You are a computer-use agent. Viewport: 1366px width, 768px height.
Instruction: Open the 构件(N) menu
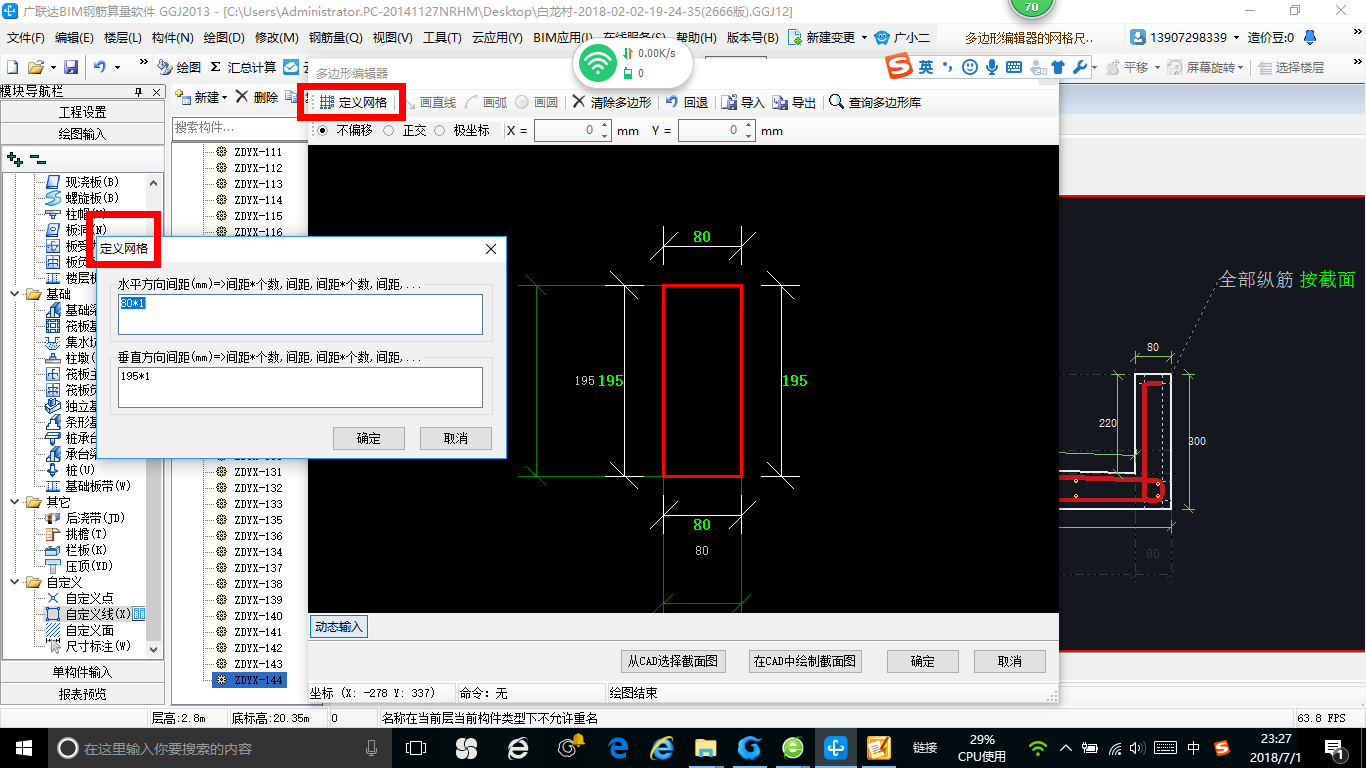pyautogui.click(x=172, y=38)
